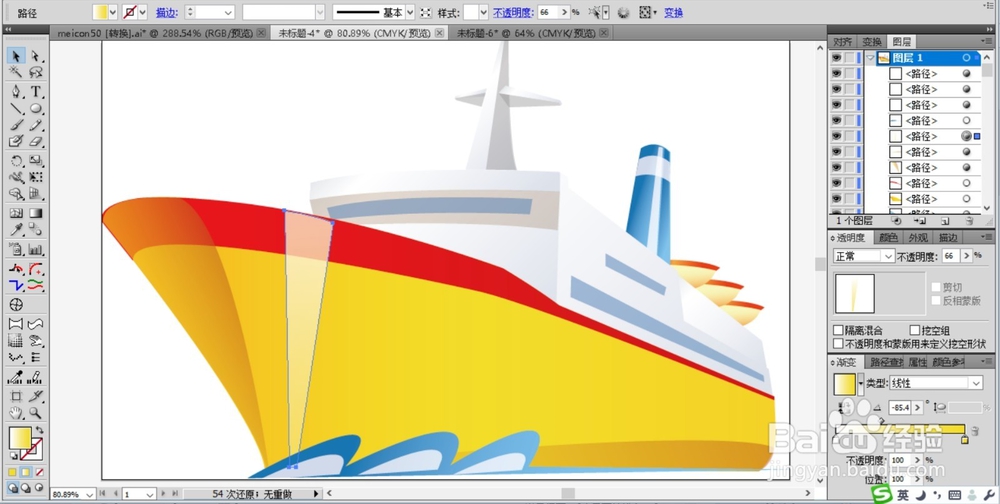Open the 外观 panel tab
Viewport: 1000px width, 504px height.
pyautogui.click(x=917, y=237)
